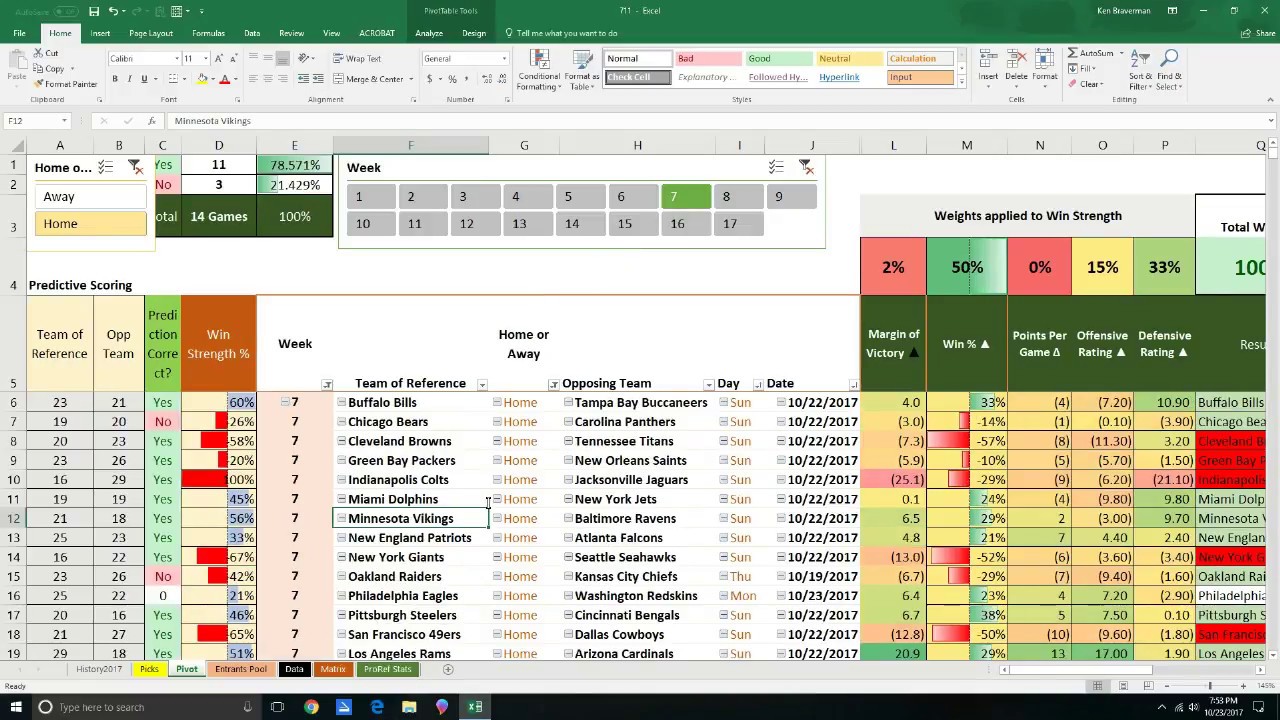
Task: Add a new worksheet with plus button
Action: tap(448, 669)
